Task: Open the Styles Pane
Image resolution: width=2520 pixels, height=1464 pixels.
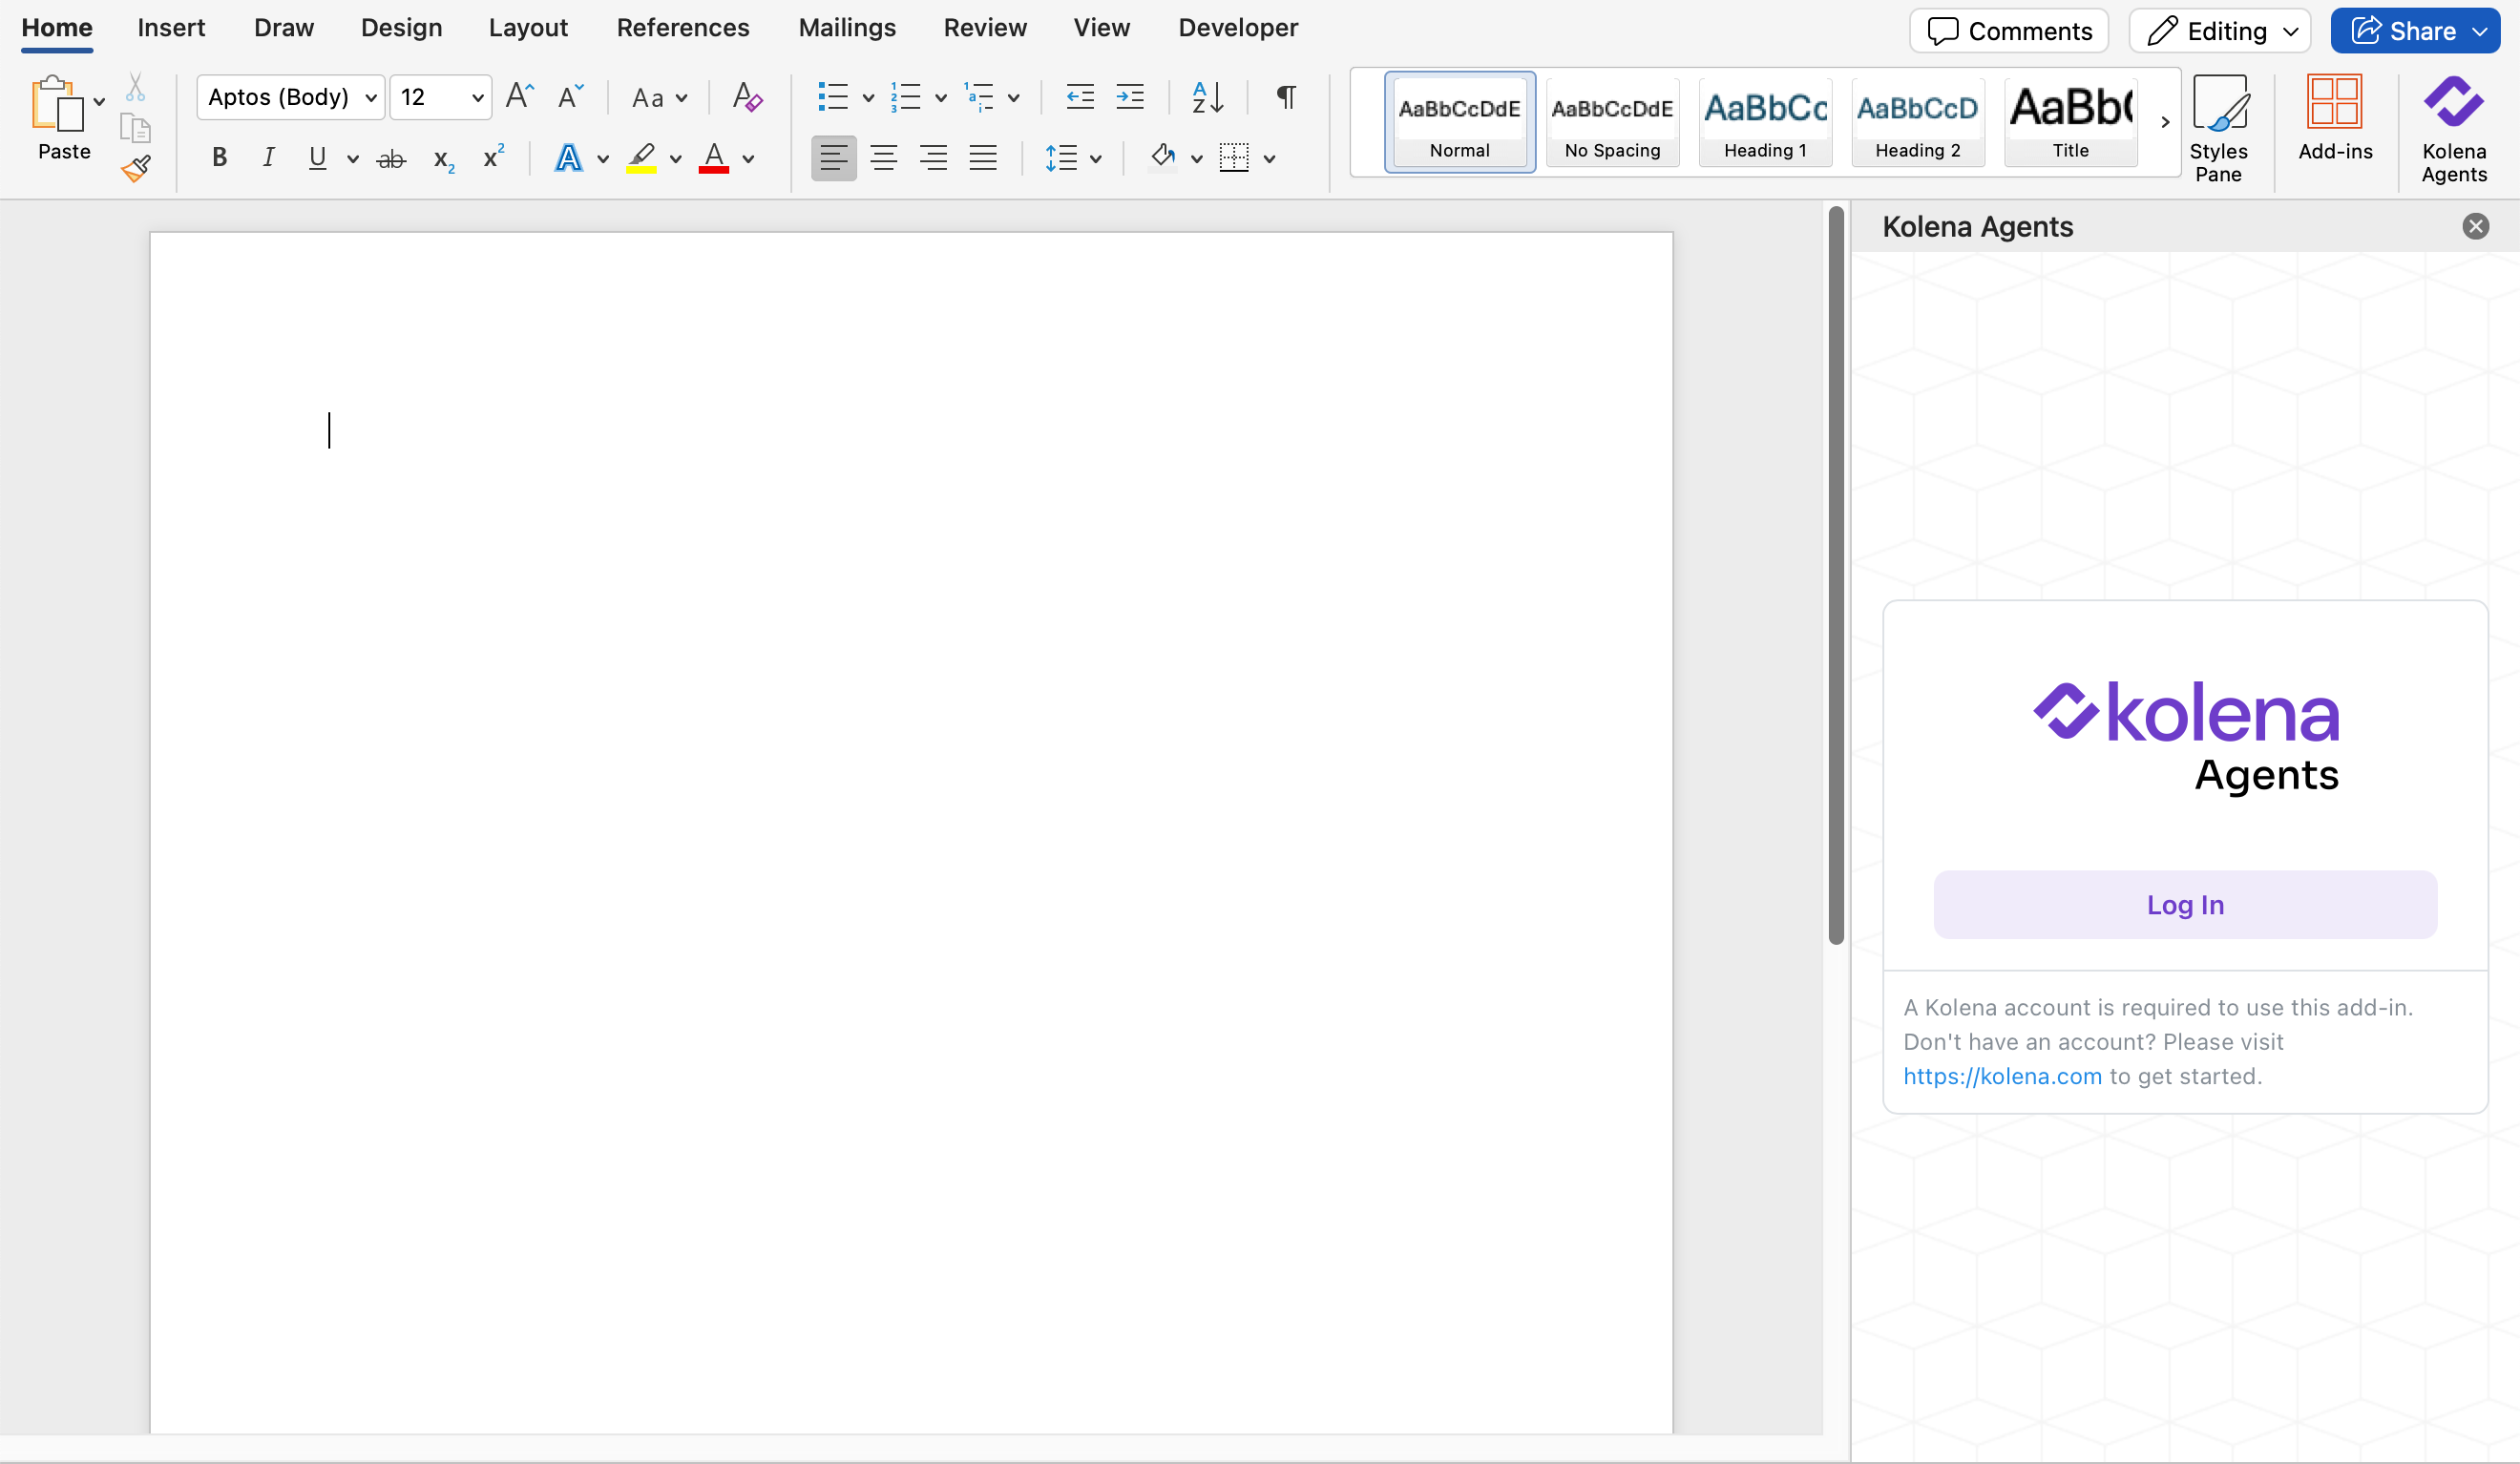Action: (x=2218, y=128)
